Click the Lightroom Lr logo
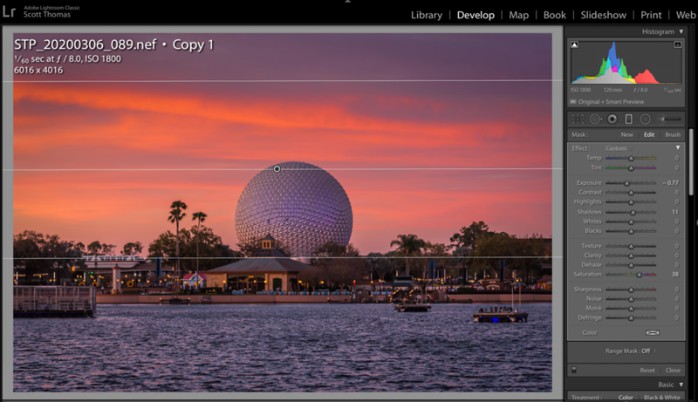Image resolution: width=698 pixels, height=402 pixels. pos(9,11)
